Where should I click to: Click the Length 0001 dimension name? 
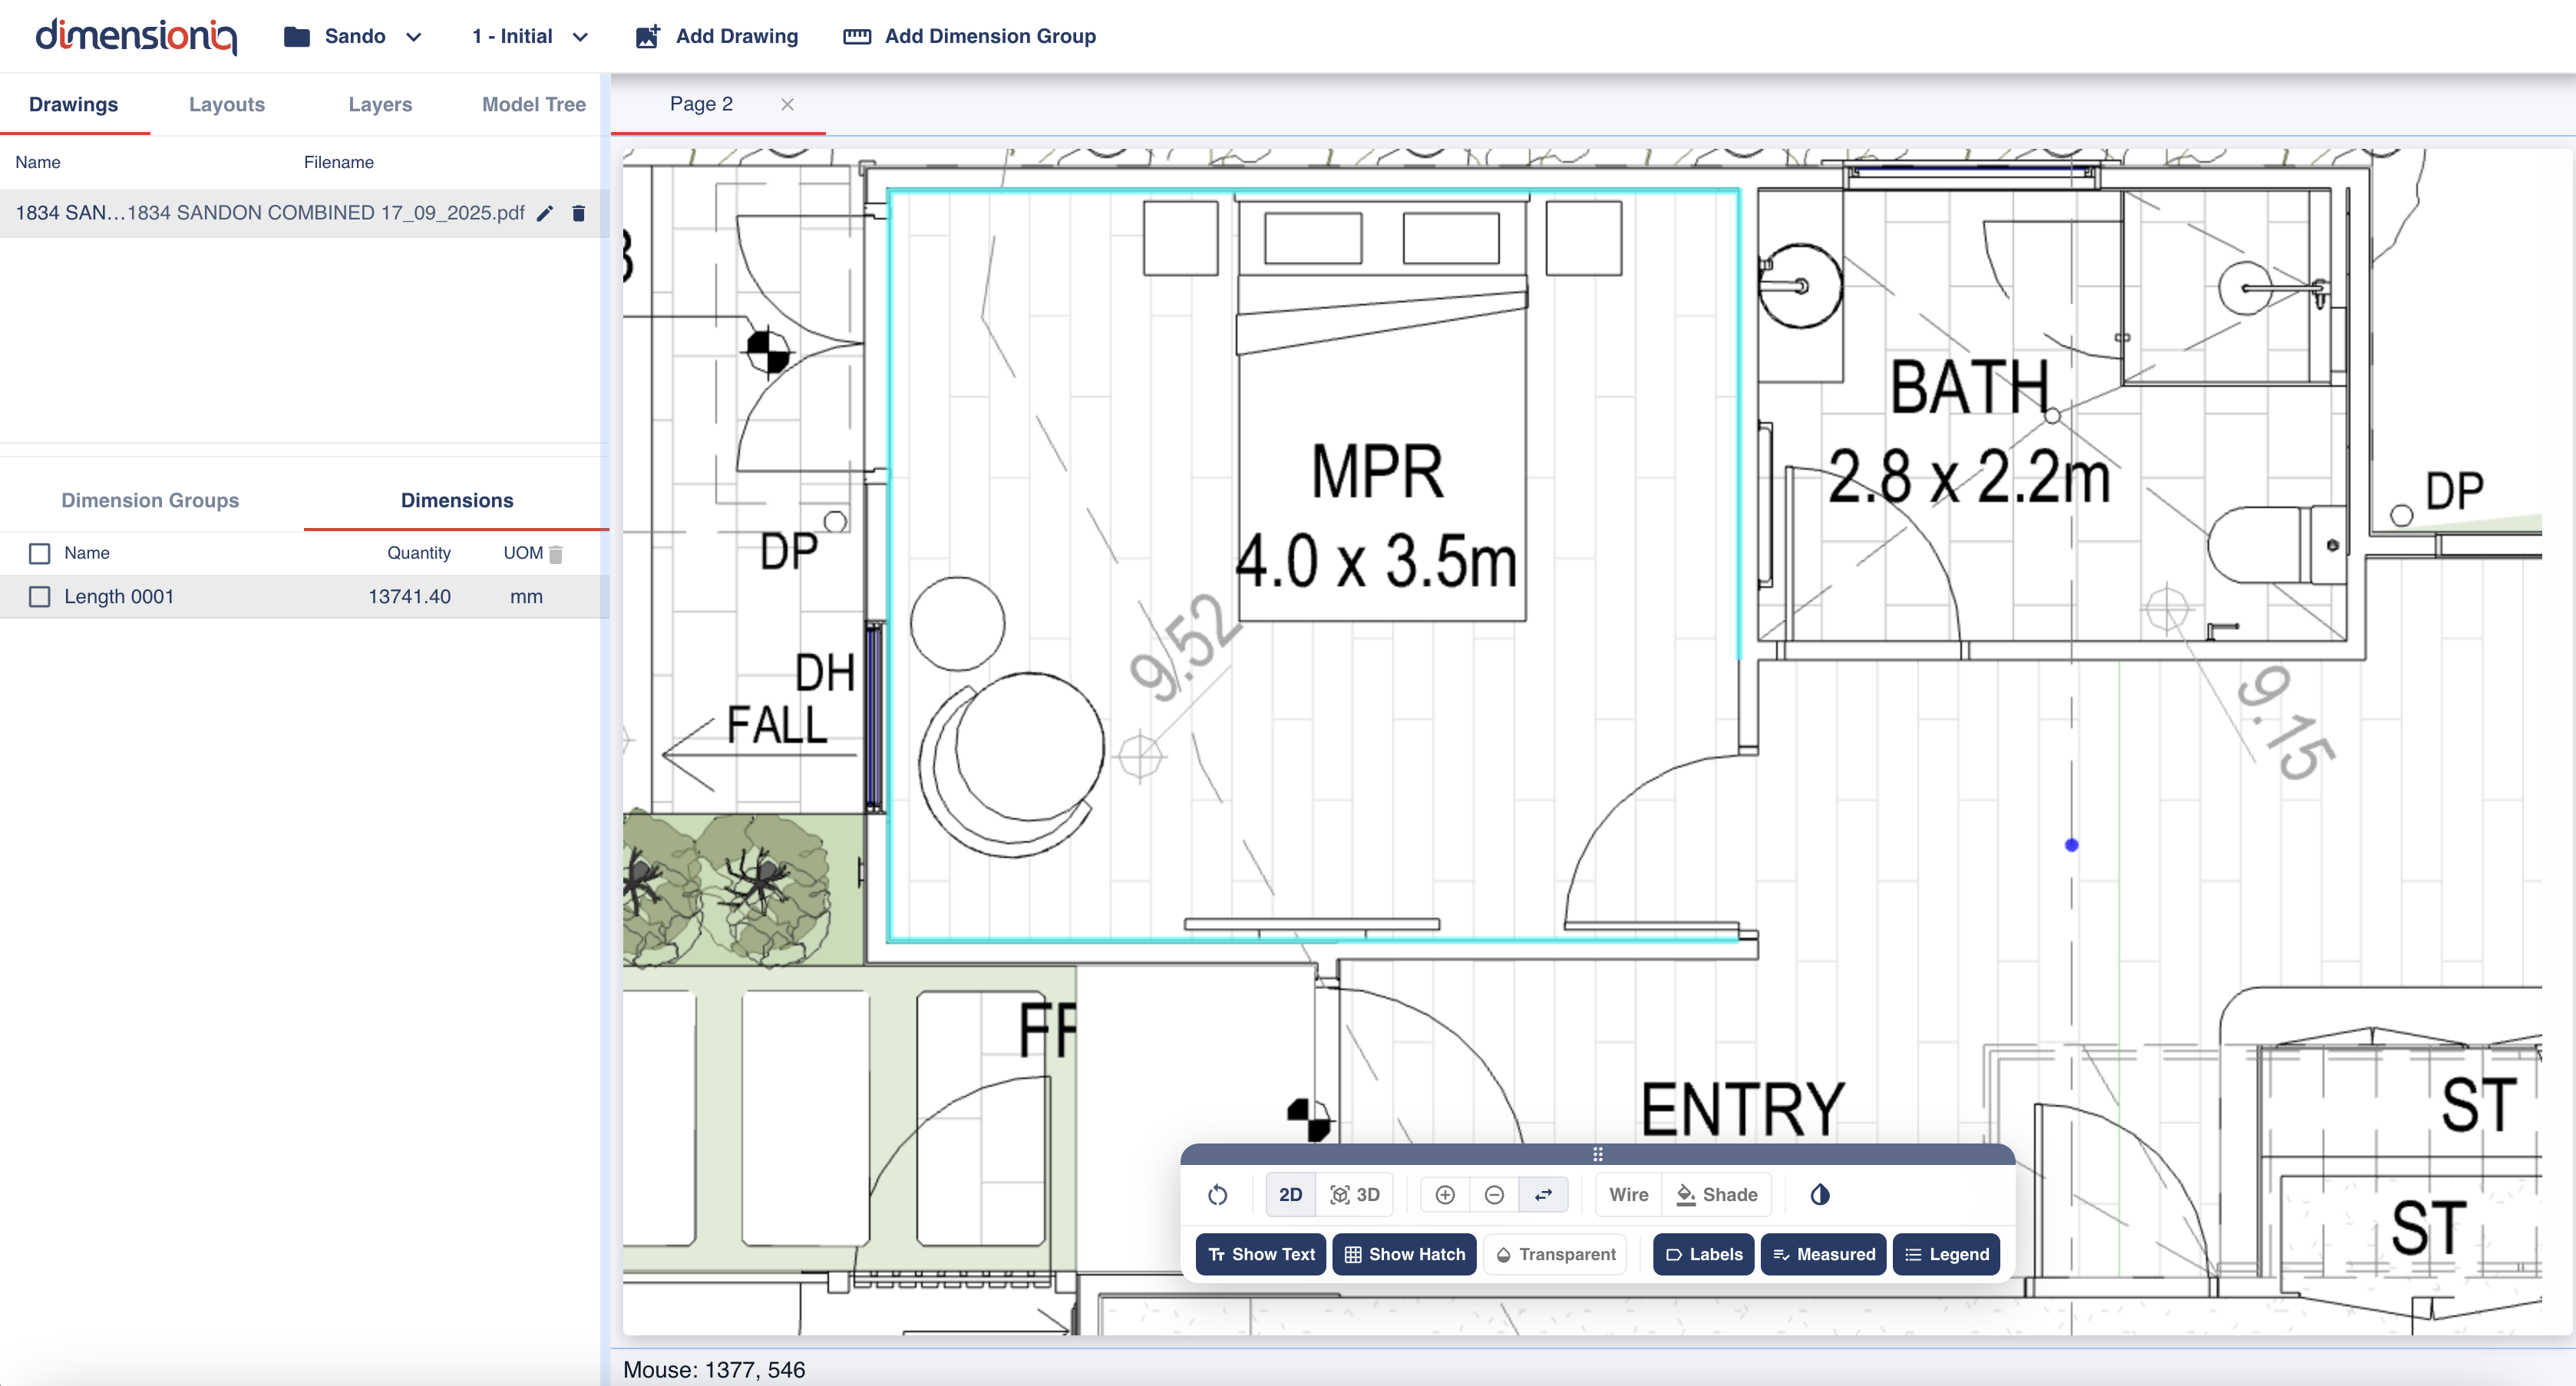119,597
